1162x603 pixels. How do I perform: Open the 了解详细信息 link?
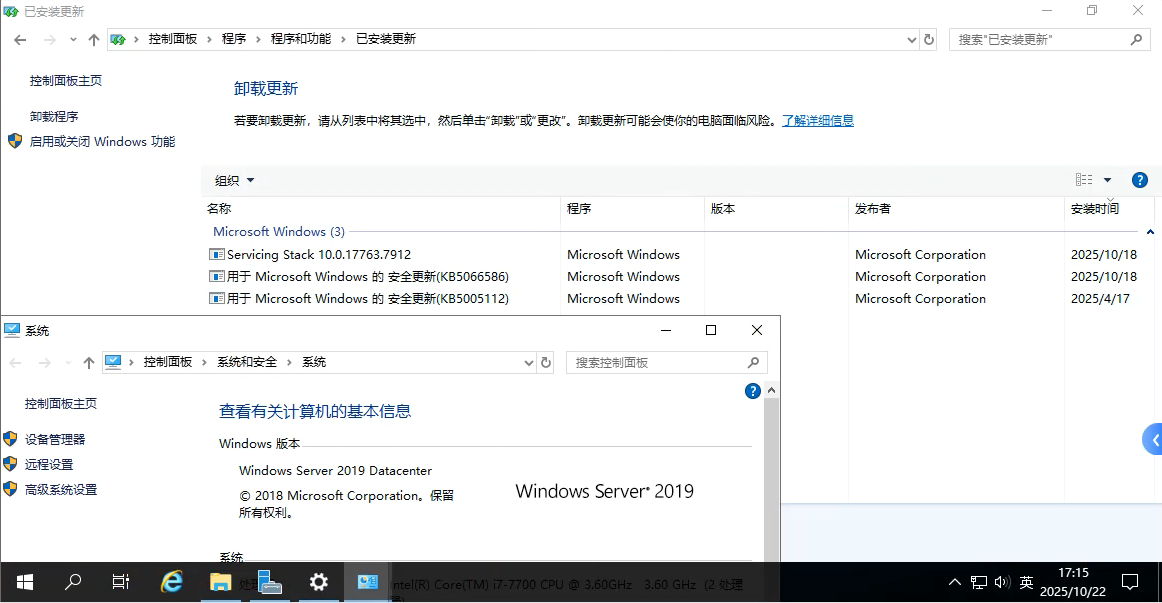tap(817, 121)
